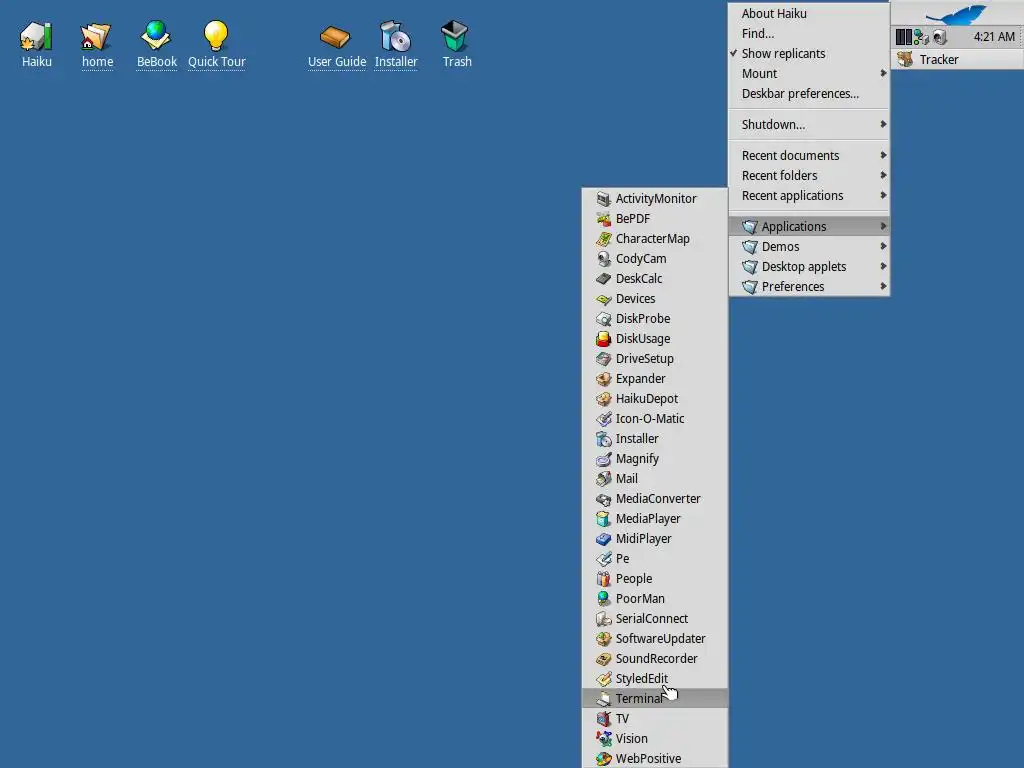Launch DiskUsage from the list
This screenshot has width=1024, height=768.
click(x=655, y=338)
